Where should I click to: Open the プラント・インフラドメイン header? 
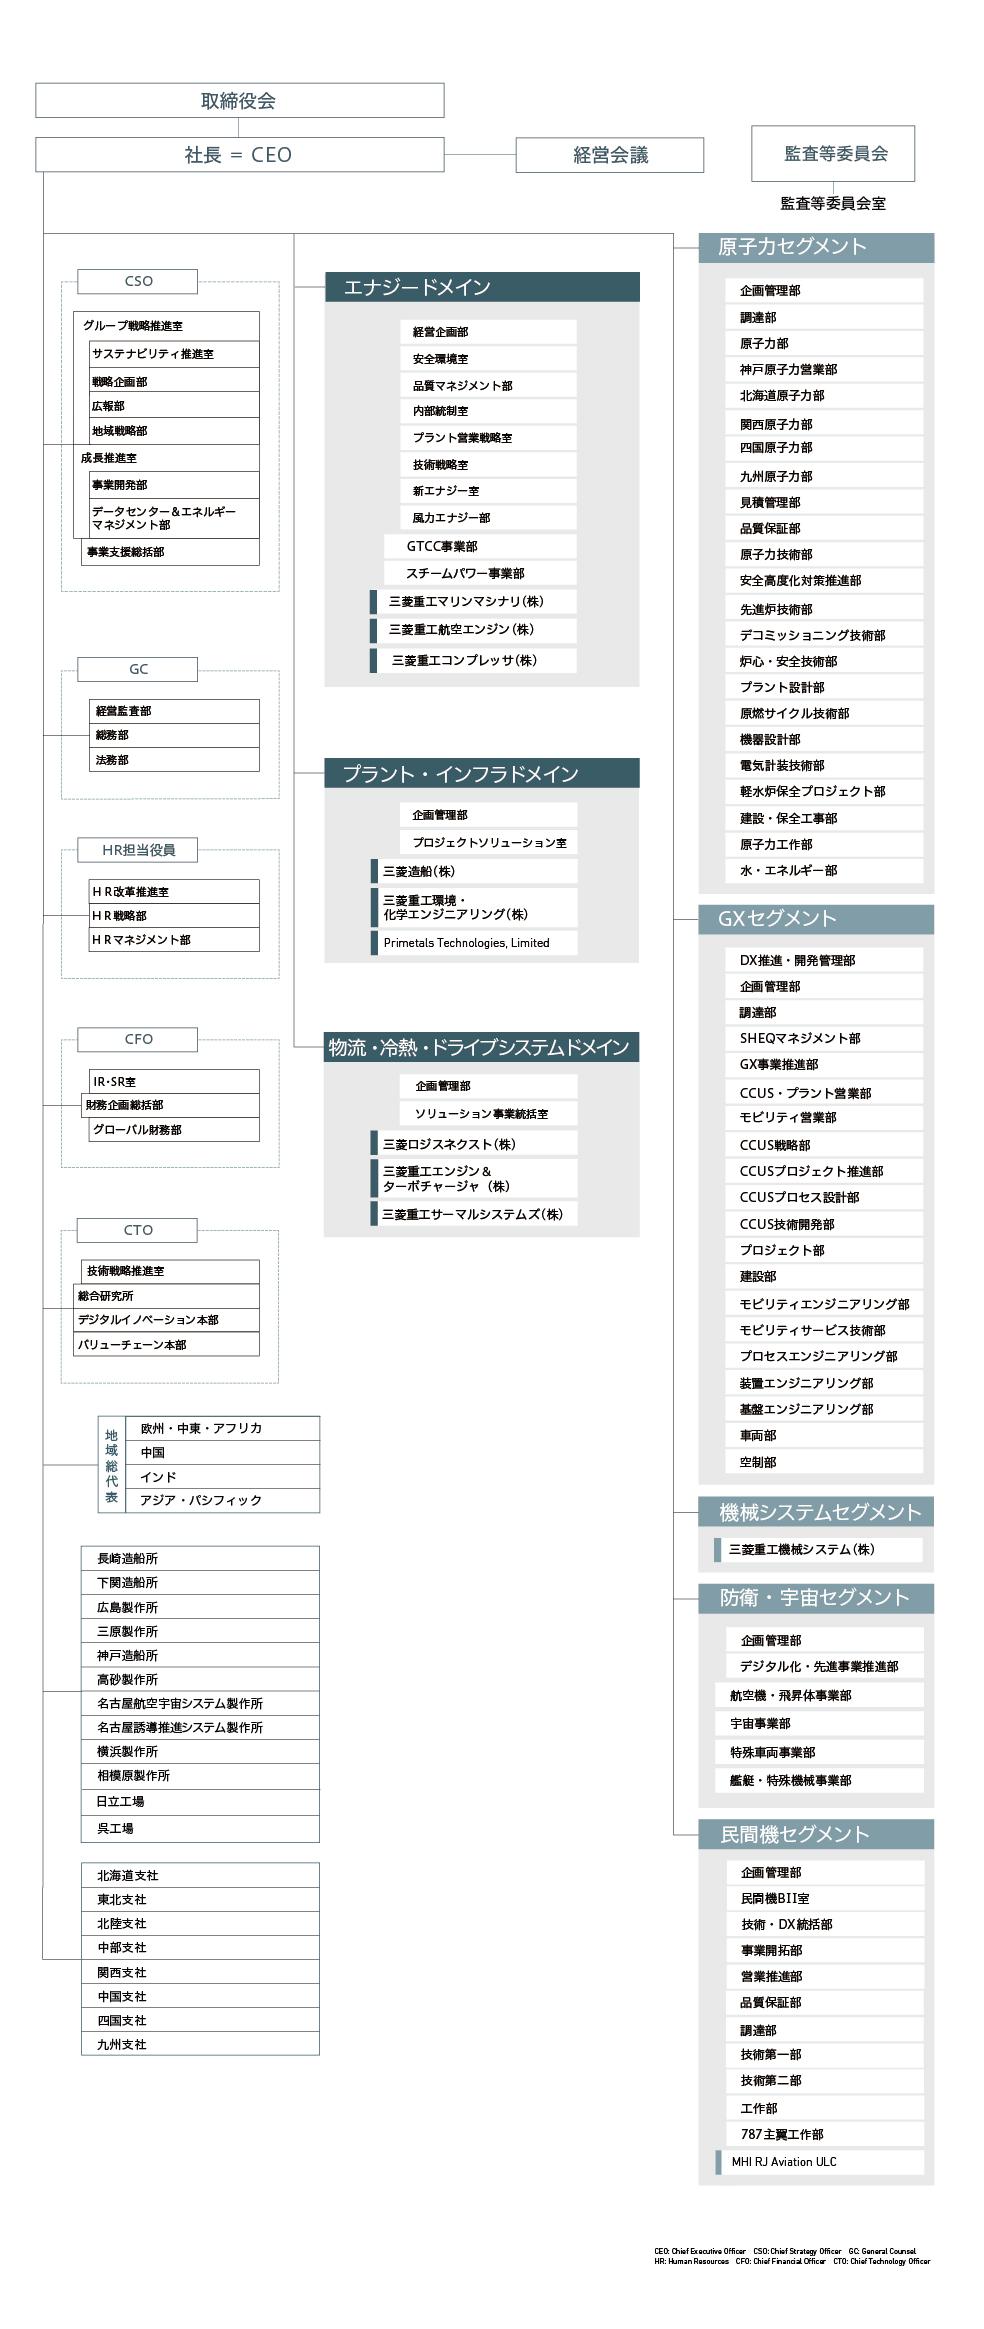point(481,773)
